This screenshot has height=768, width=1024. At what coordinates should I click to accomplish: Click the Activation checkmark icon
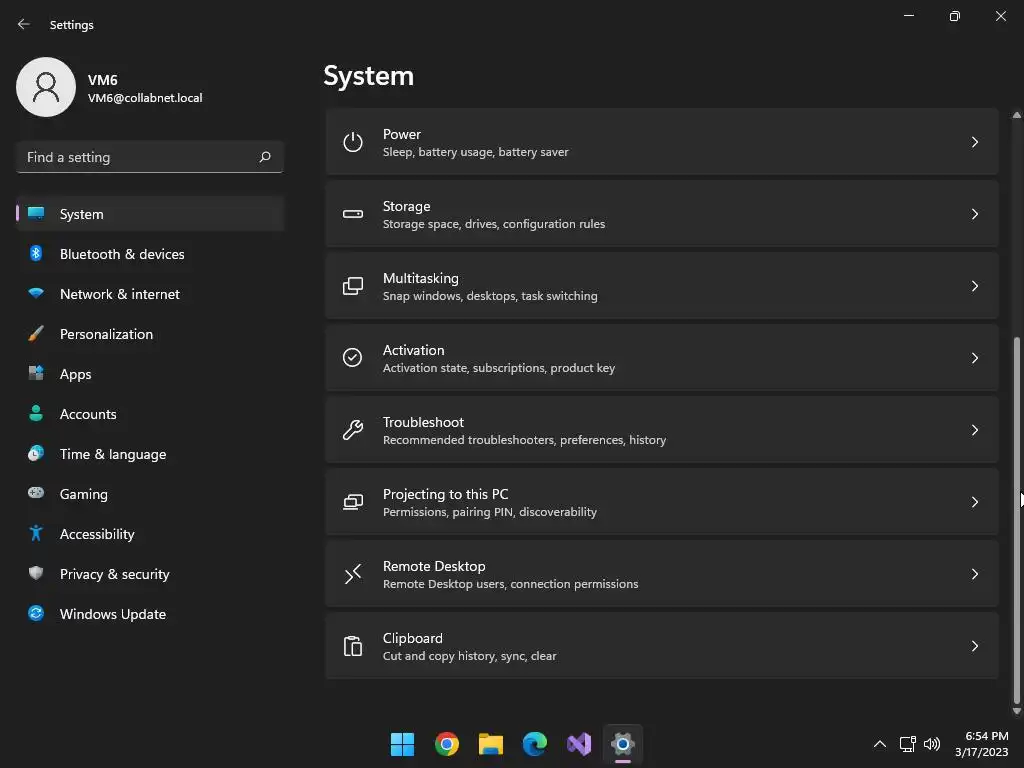[353, 357]
